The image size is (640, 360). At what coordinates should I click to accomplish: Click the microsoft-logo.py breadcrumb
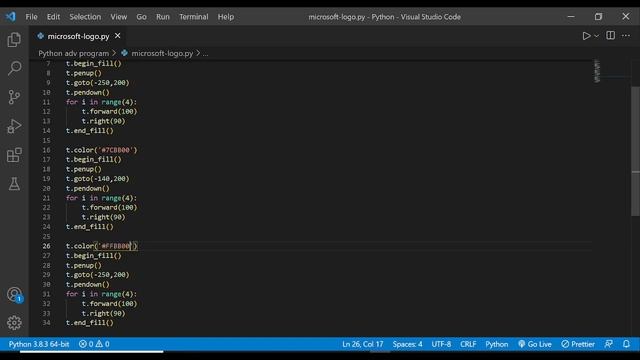(162, 53)
